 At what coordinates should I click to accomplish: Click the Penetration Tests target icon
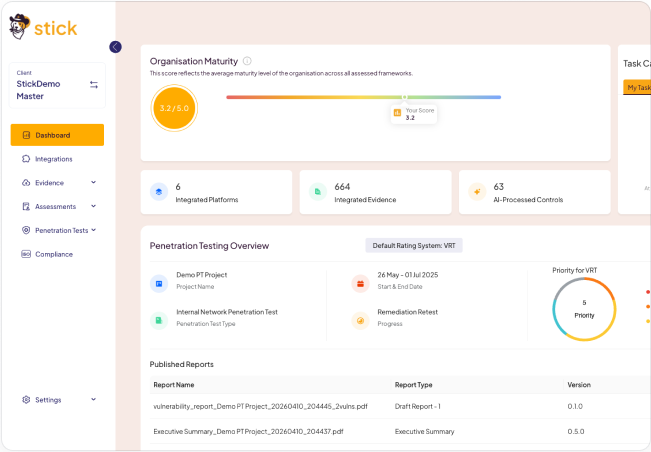click(x=26, y=230)
